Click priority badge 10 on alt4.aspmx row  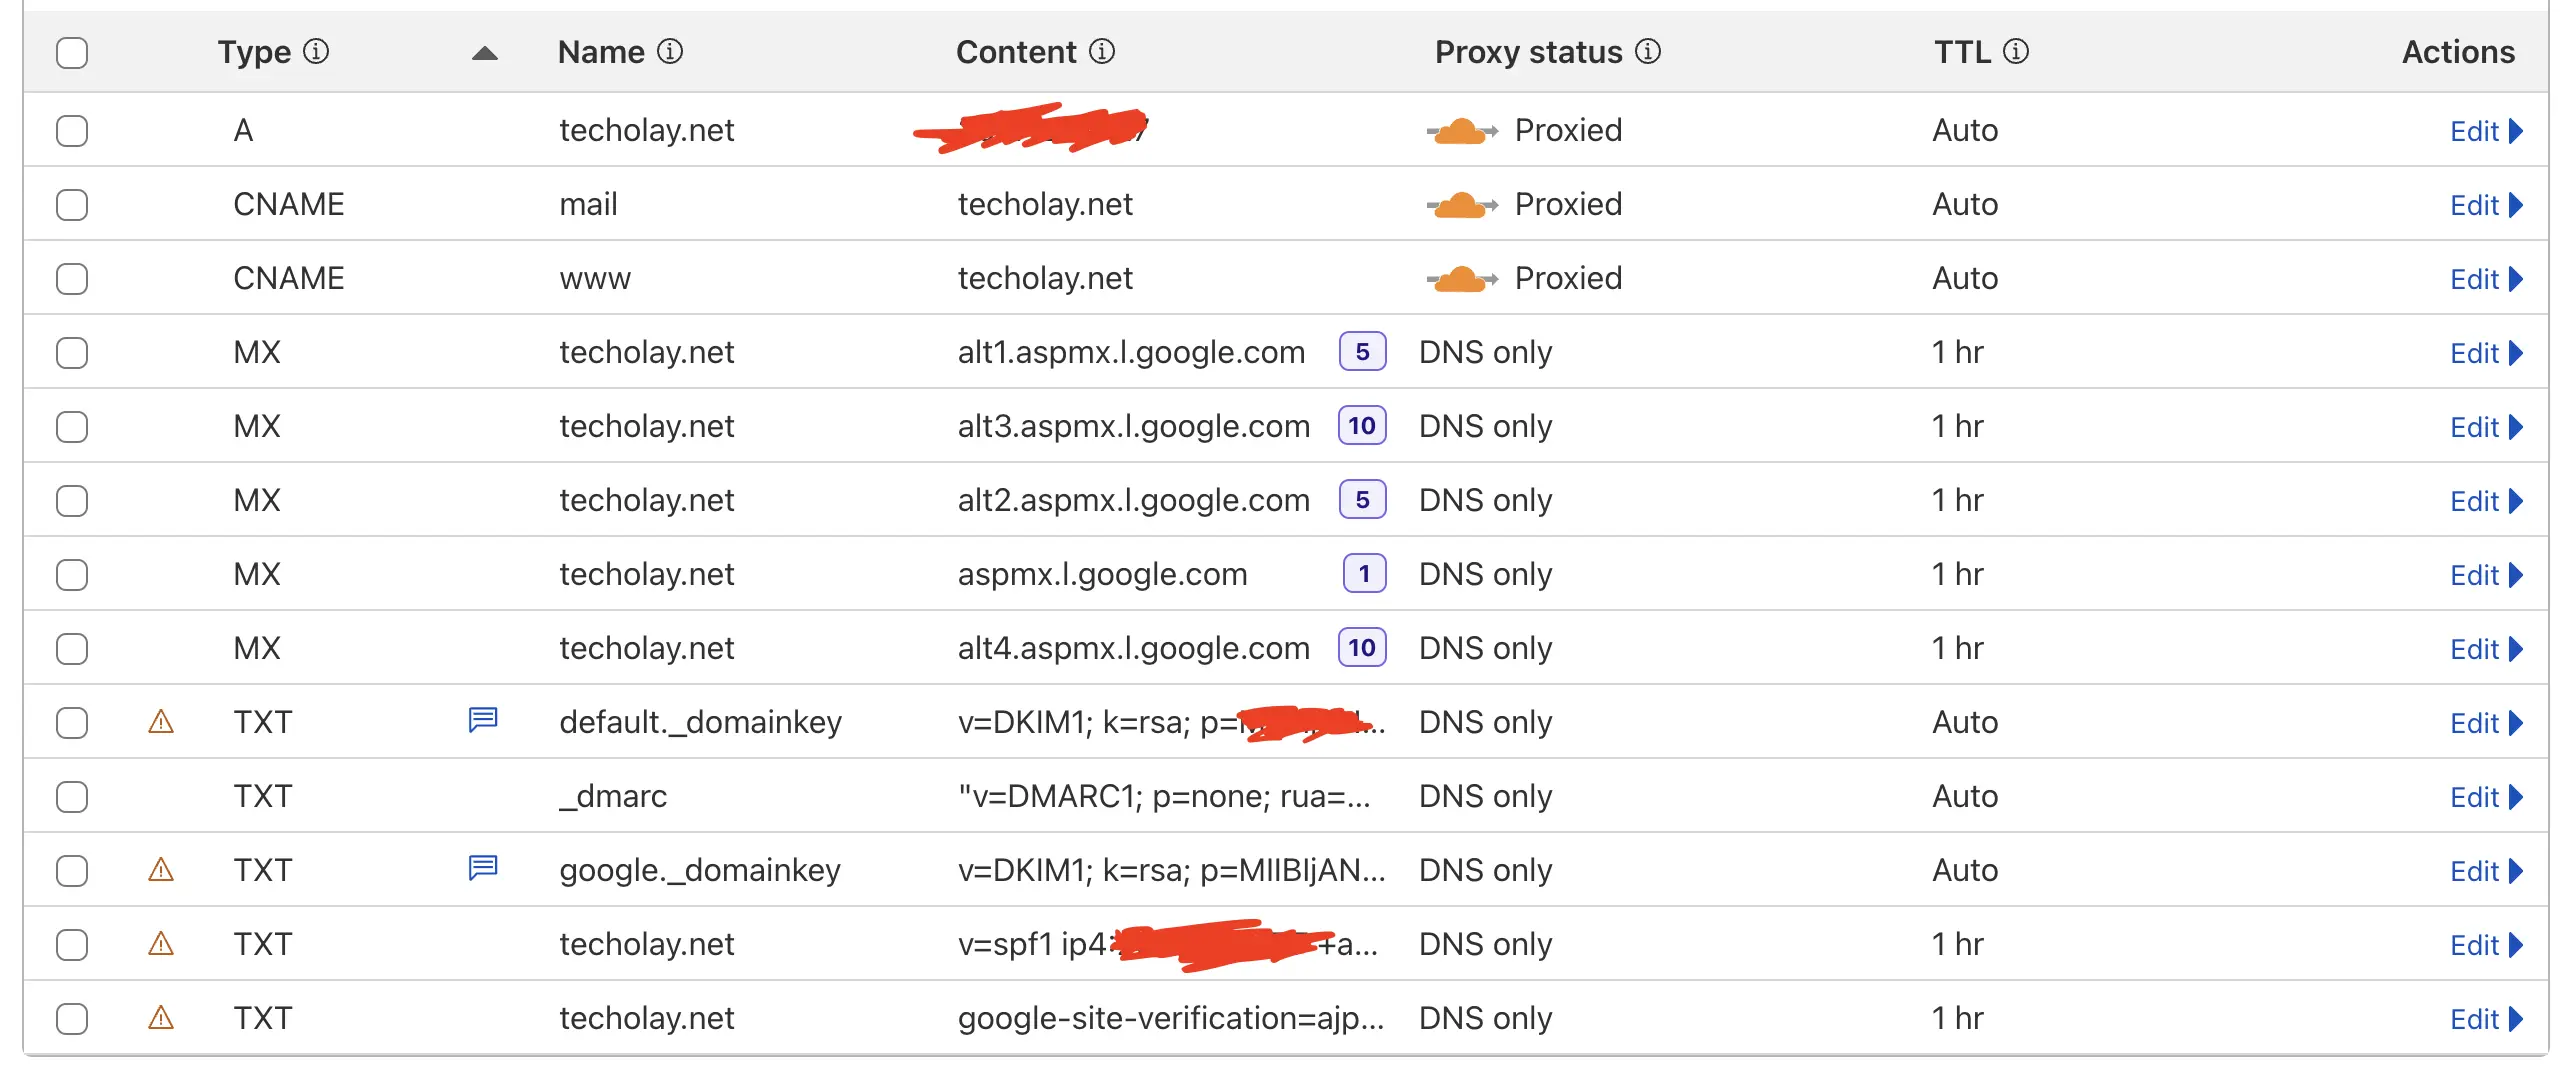pyautogui.click(x=1362, y=648)
